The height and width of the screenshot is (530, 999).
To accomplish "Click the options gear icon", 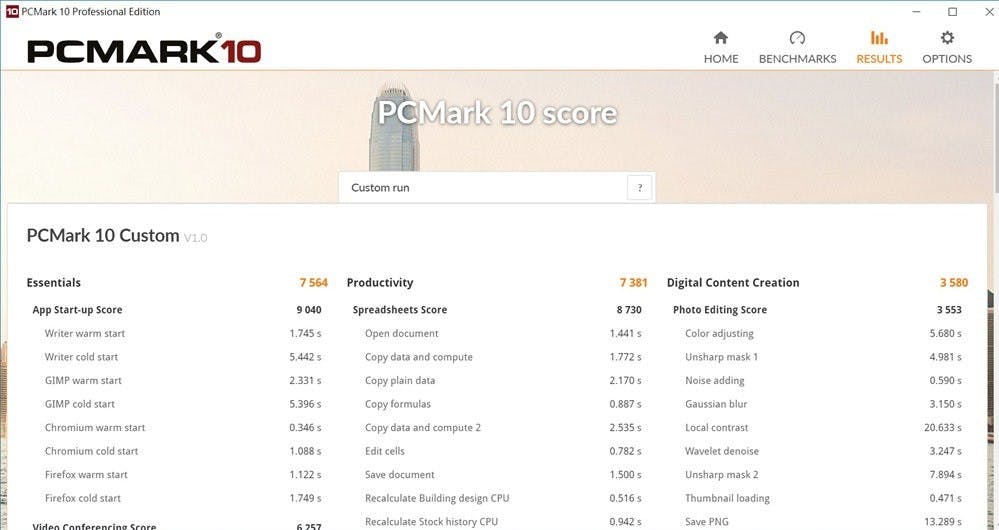I will tap(947, 38).
